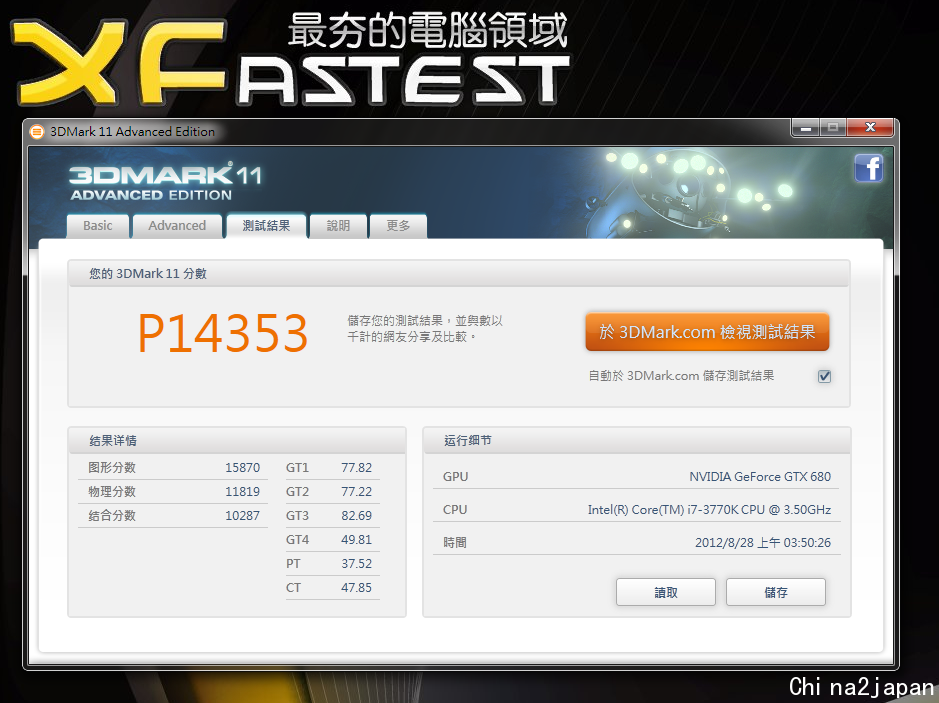This screenshot has height=703, width=939.
Task: Minimize the 3DMark 11 window
Action: pyautogui.click(x=806, y=128)
